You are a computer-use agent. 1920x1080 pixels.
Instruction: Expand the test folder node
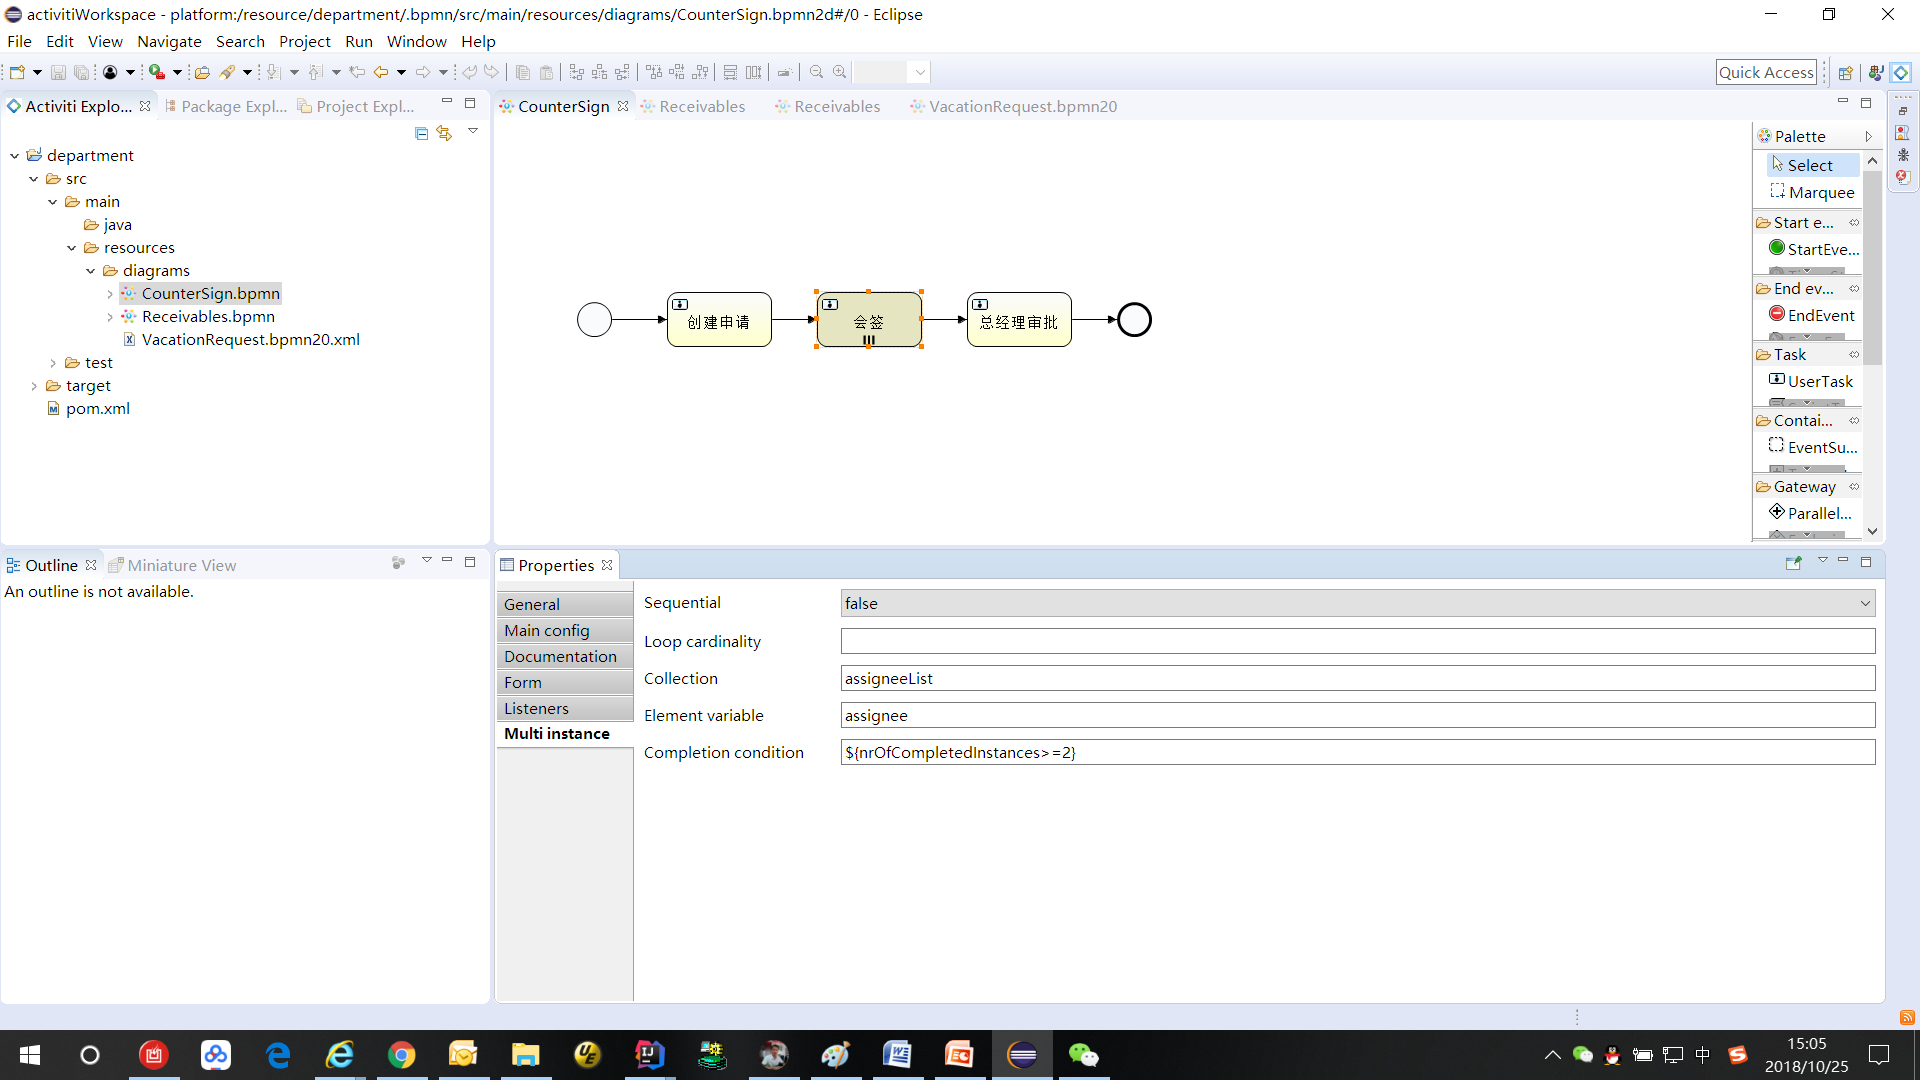click(53, 362)
